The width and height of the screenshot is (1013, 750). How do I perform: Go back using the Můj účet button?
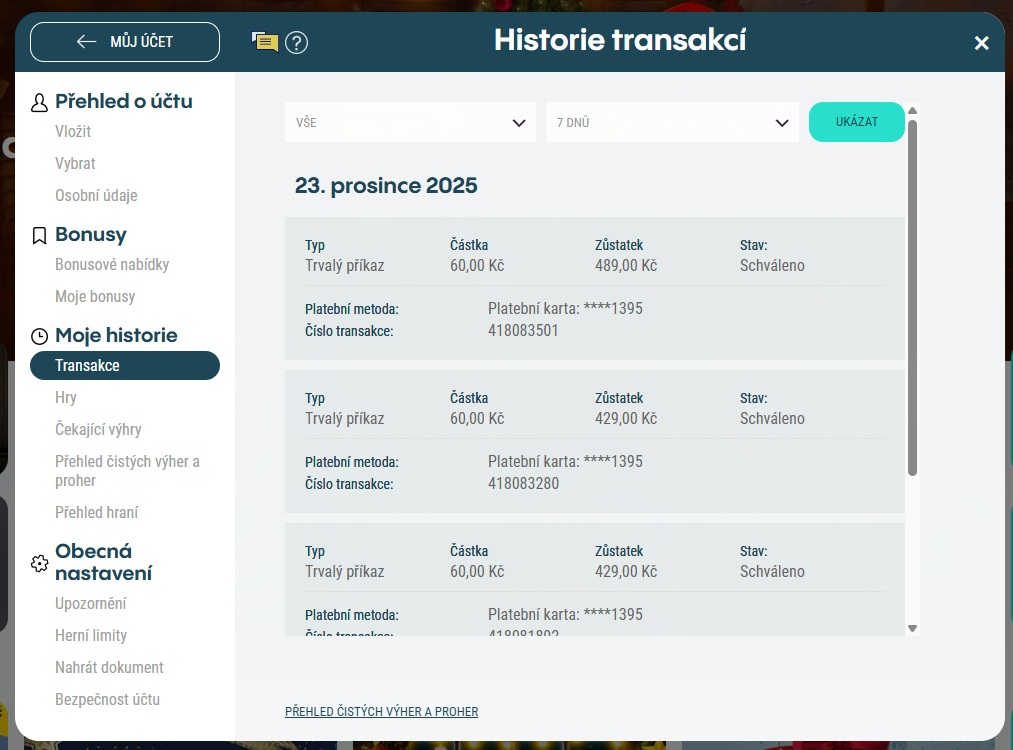coord(125,42)
